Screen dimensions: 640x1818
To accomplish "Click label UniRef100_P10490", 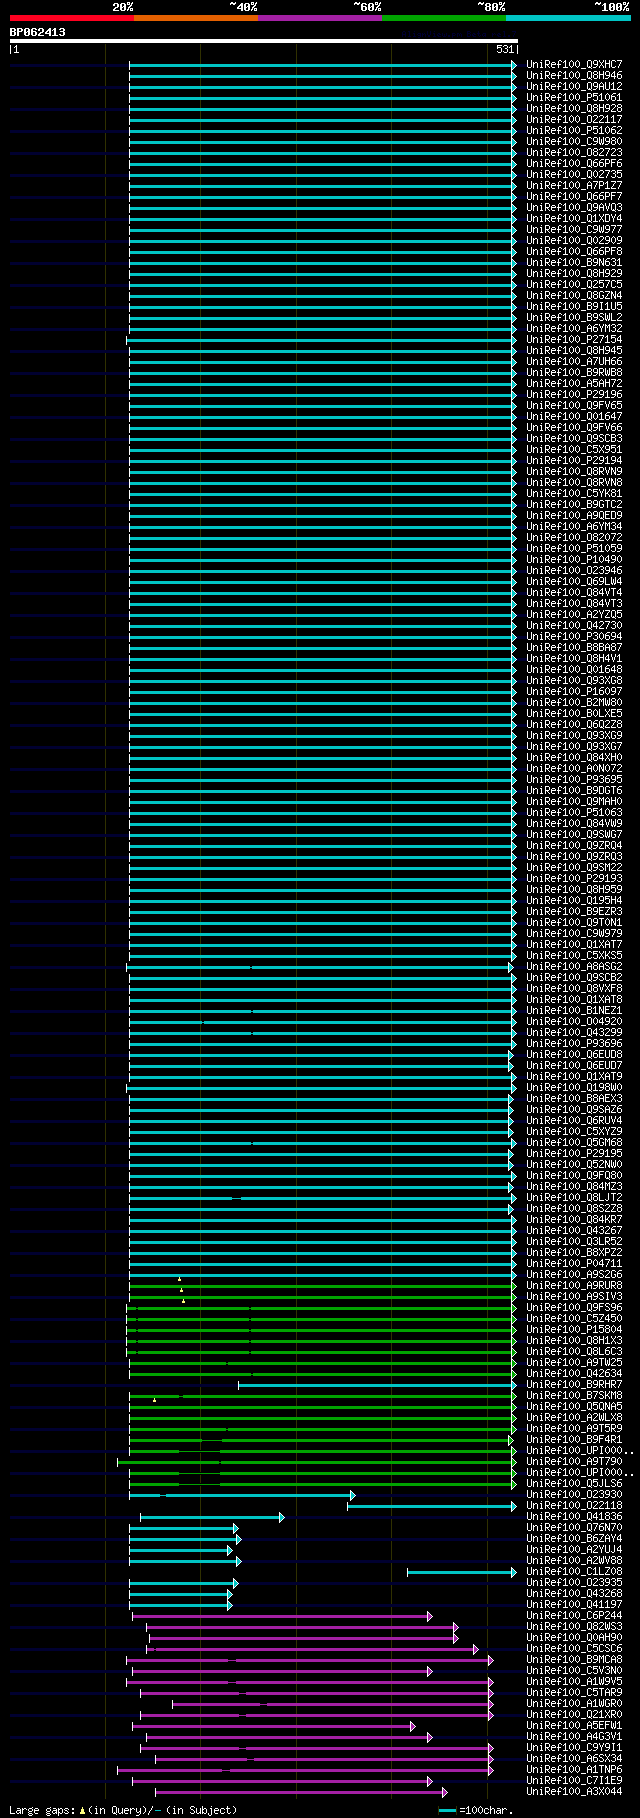I will coord(574,559).
